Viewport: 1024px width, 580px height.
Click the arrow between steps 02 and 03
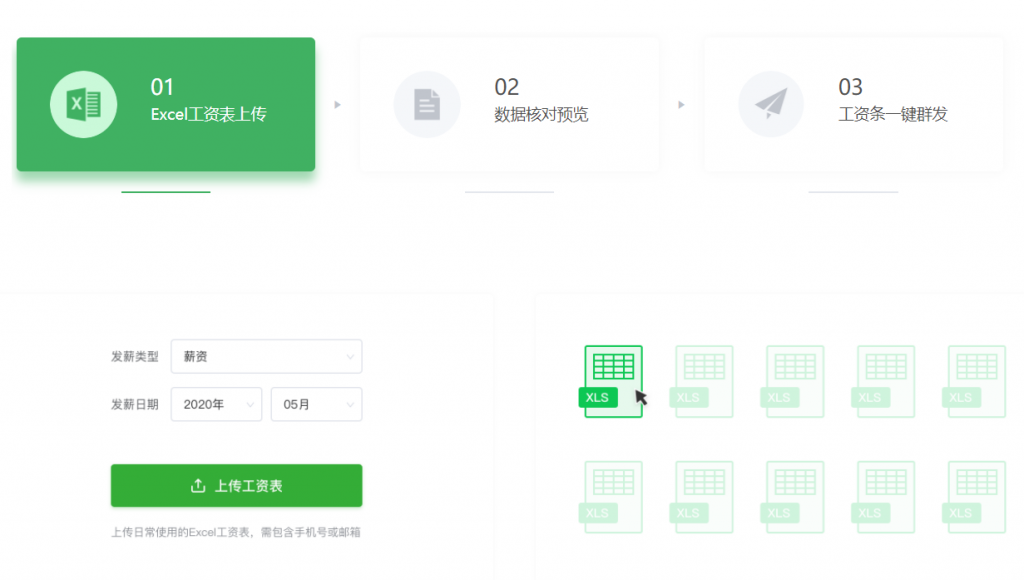coord(681,104)
